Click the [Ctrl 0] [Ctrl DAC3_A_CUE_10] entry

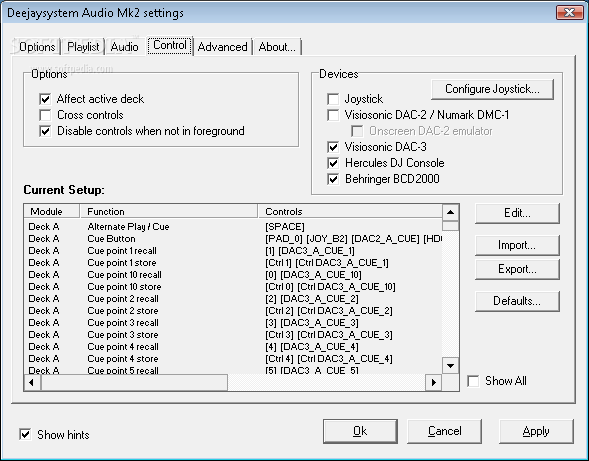pos(331,287)
